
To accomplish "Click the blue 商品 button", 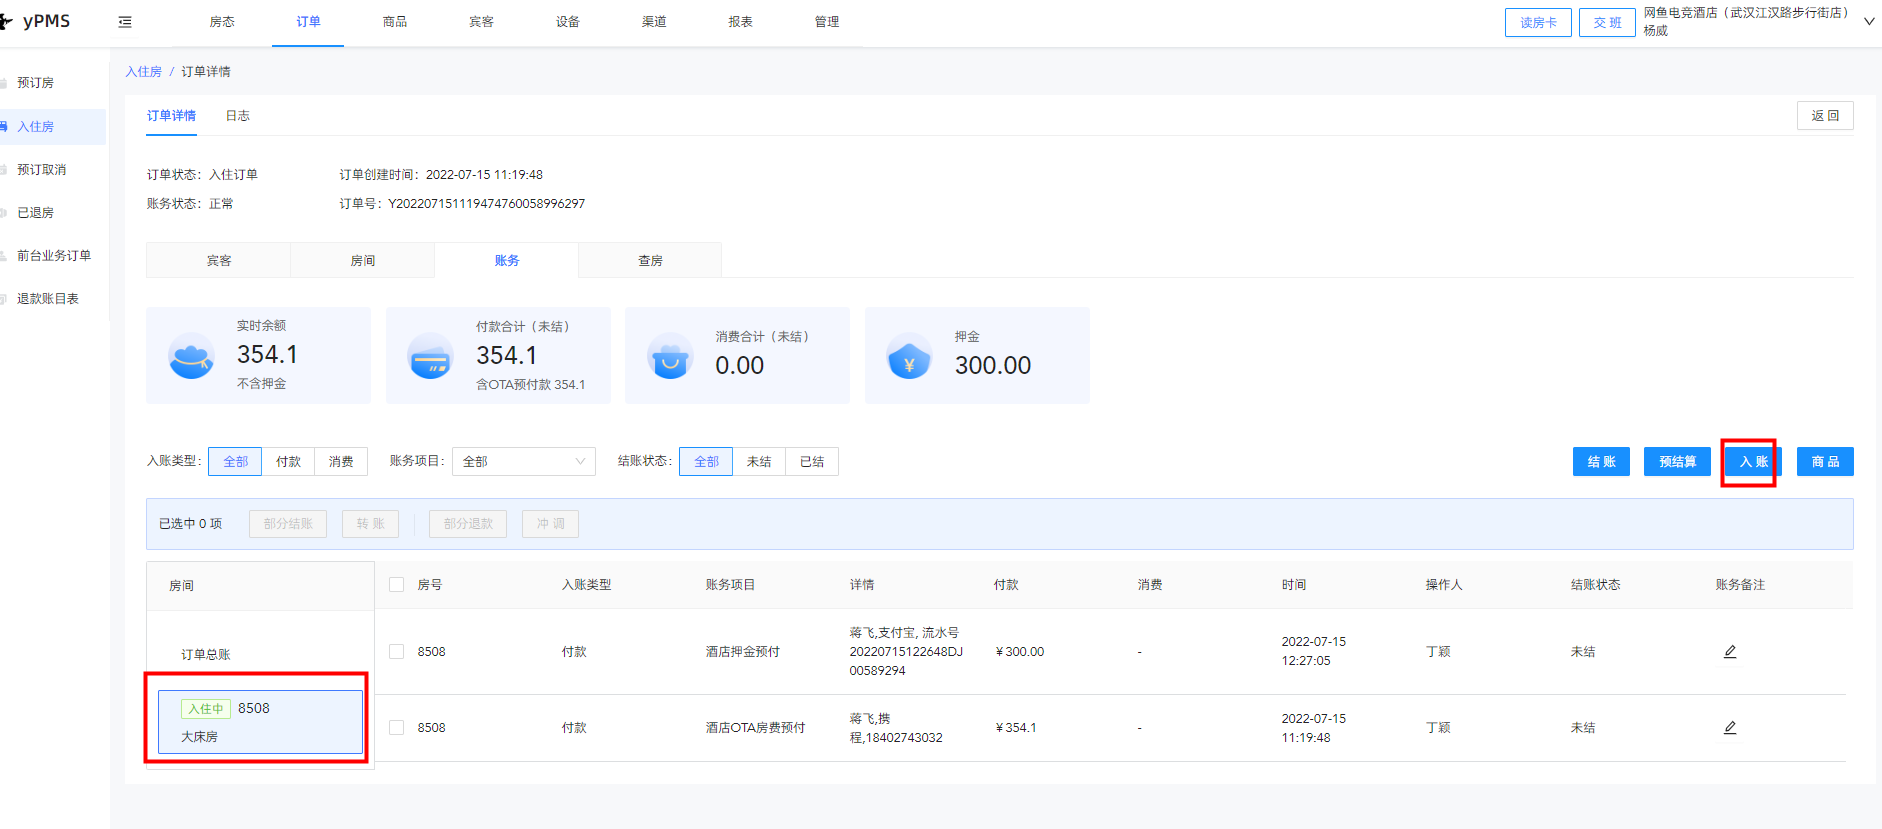I will click(1825, 461).
